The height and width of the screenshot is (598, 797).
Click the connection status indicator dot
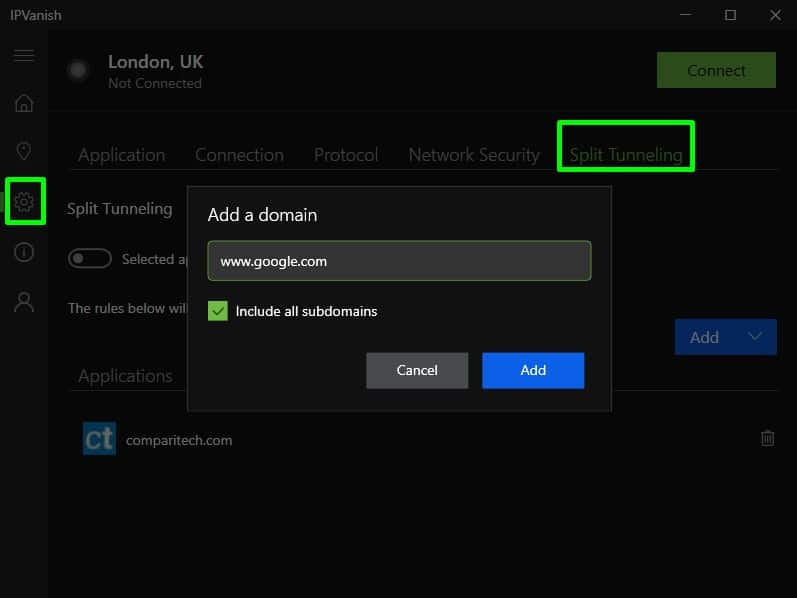point(78,70)
